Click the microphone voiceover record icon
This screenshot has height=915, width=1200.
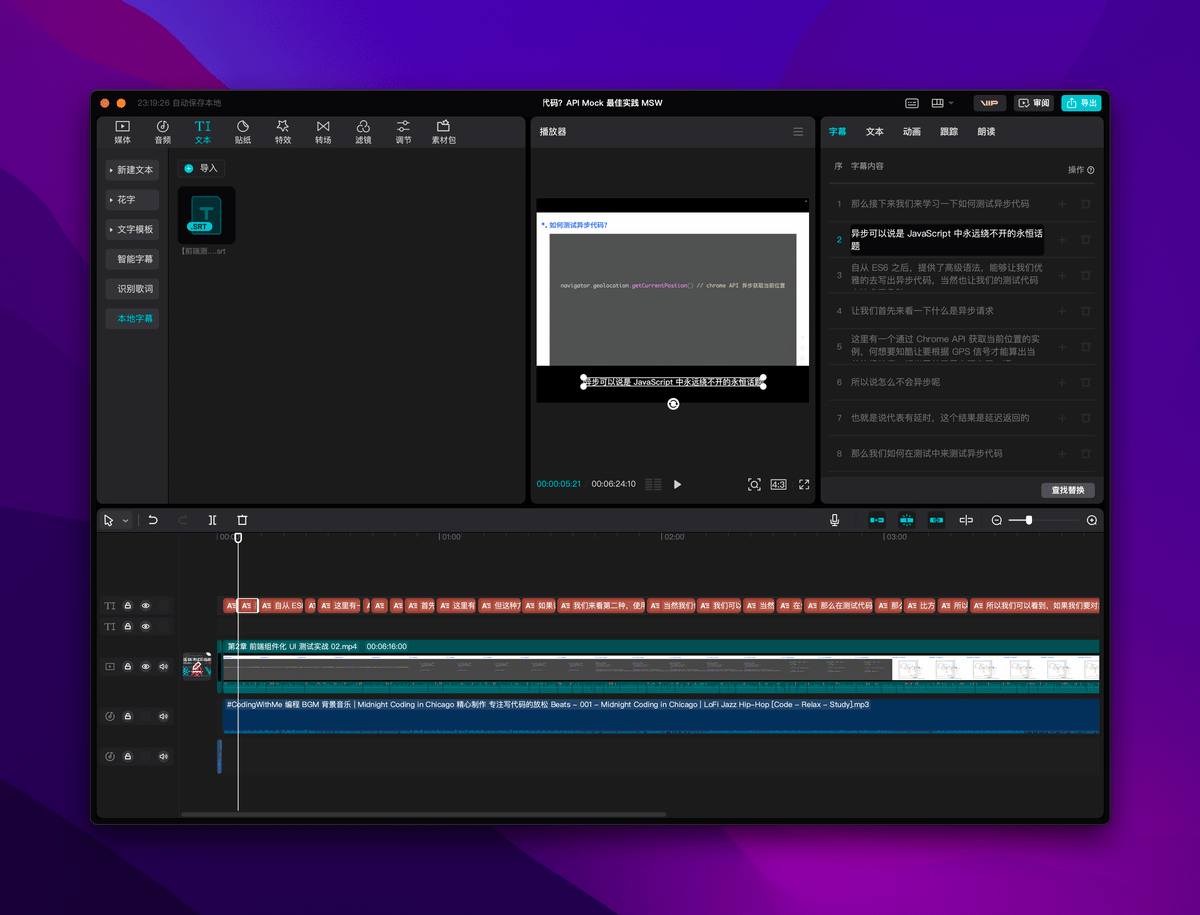(834, 520)
